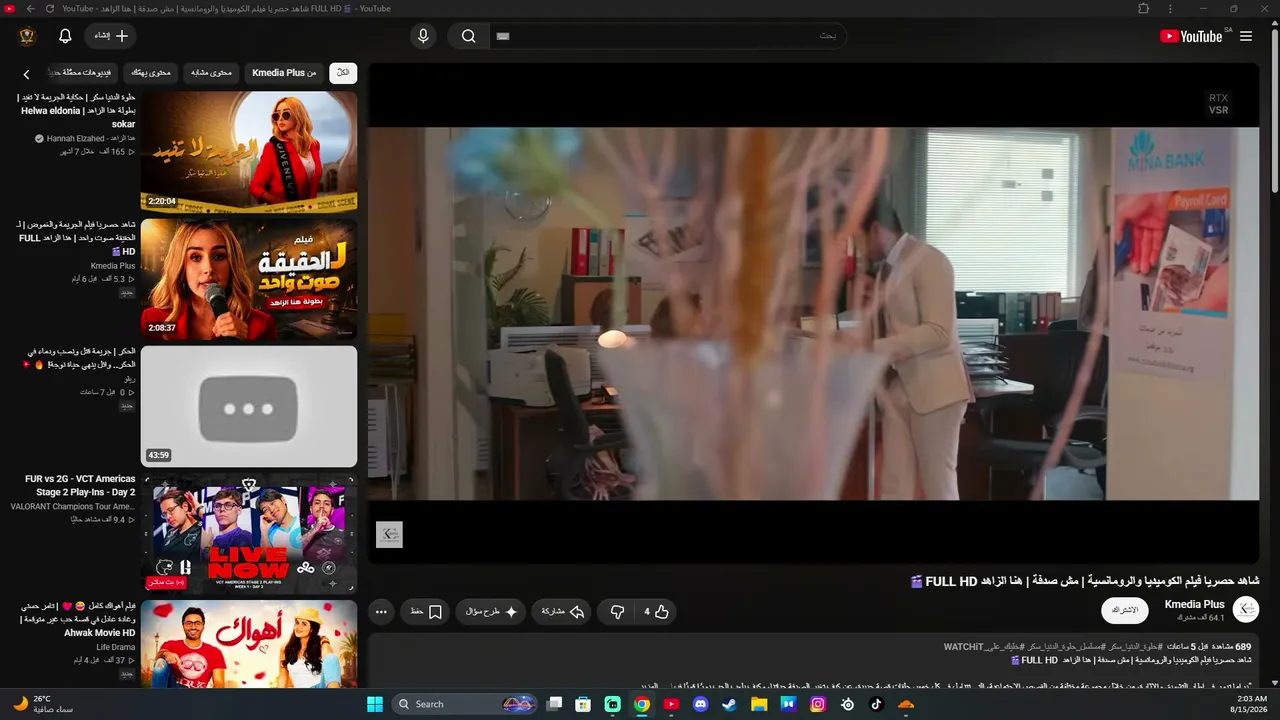Open the YouTube guide hamburger menu
The height and width of the screenshot is (720, 1280).
tap(1246, 36)
